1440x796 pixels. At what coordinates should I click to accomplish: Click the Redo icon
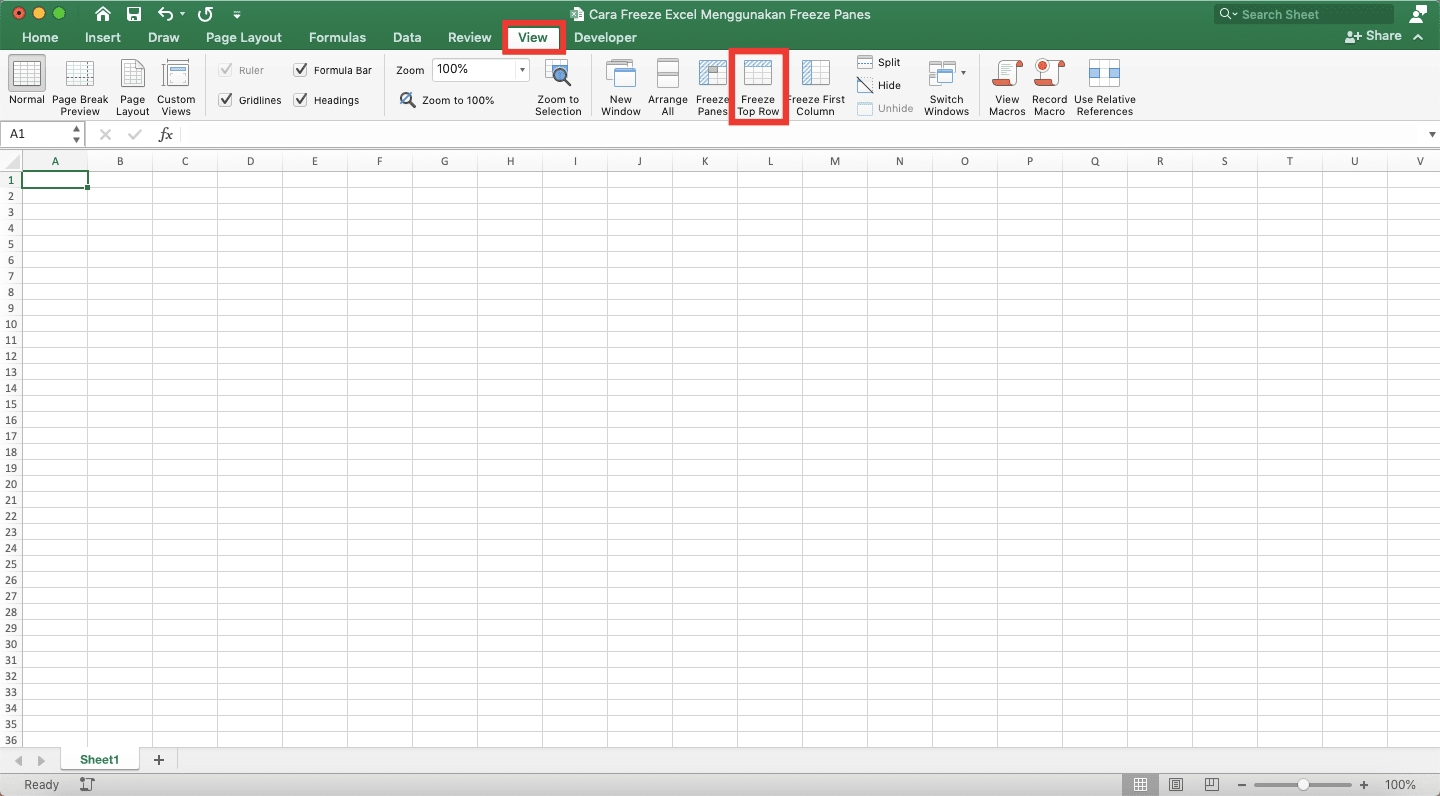click(205, 14)
